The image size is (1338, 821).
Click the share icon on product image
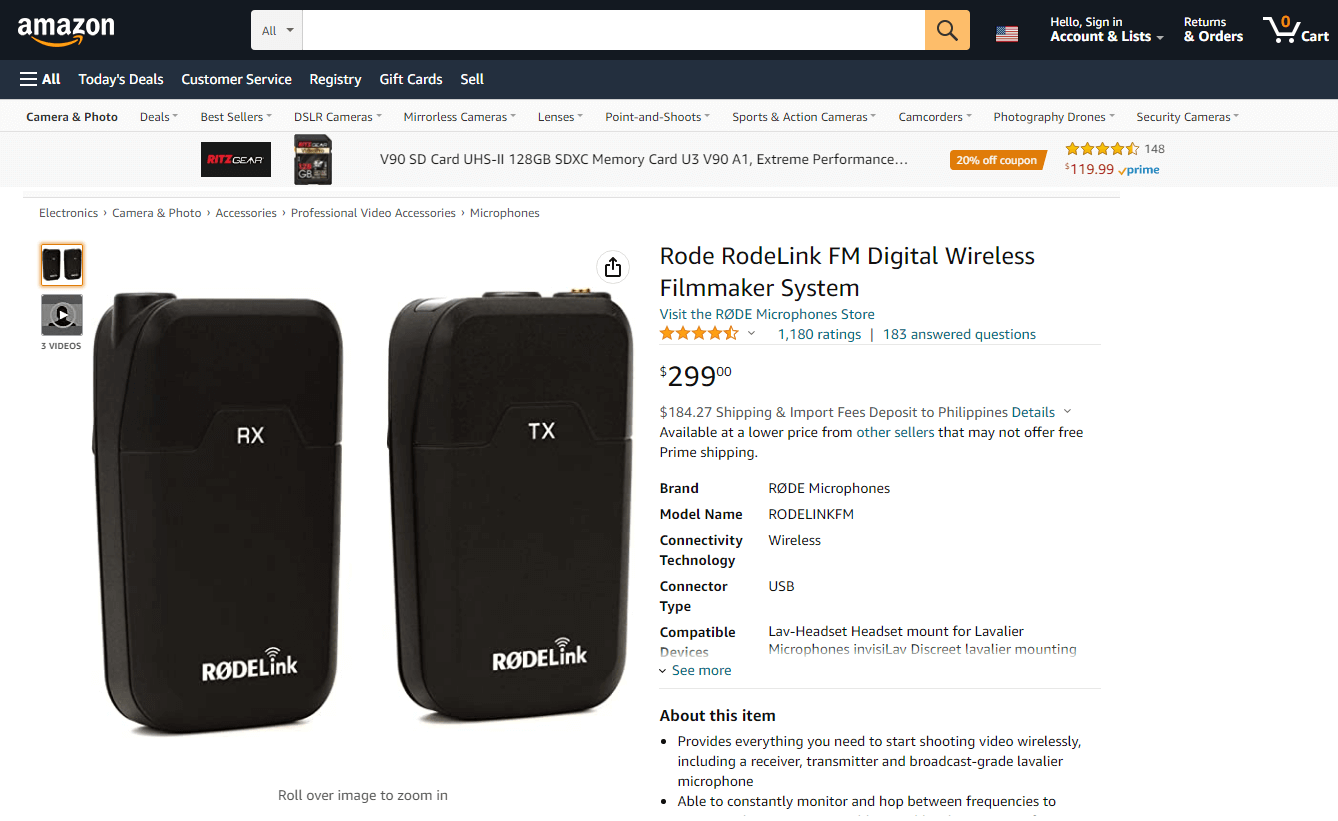pos(613,267)
